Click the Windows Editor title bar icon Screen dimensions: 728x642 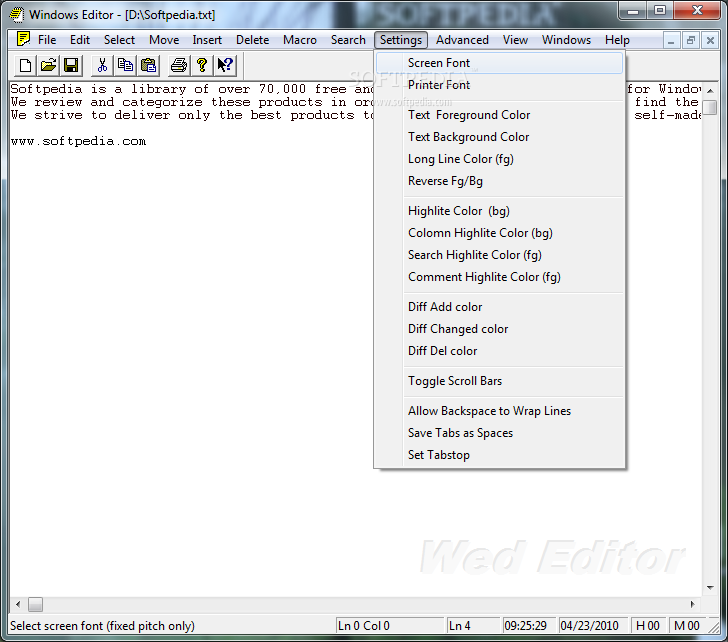pos(17,15)
